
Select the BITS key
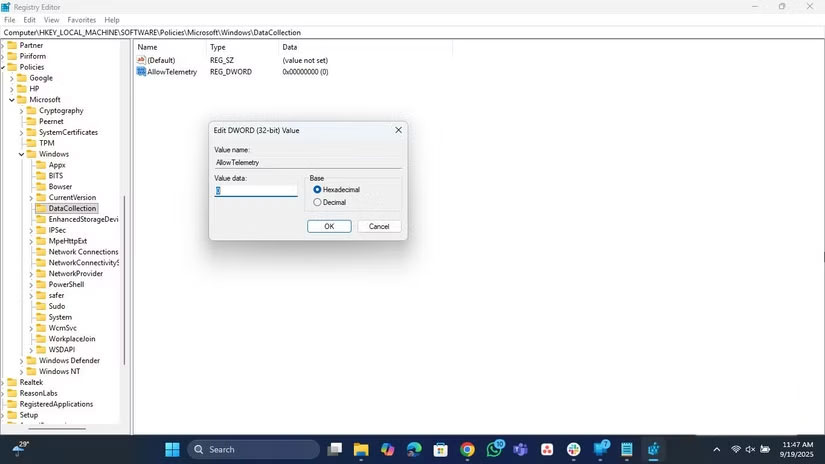tap(55, 176)
